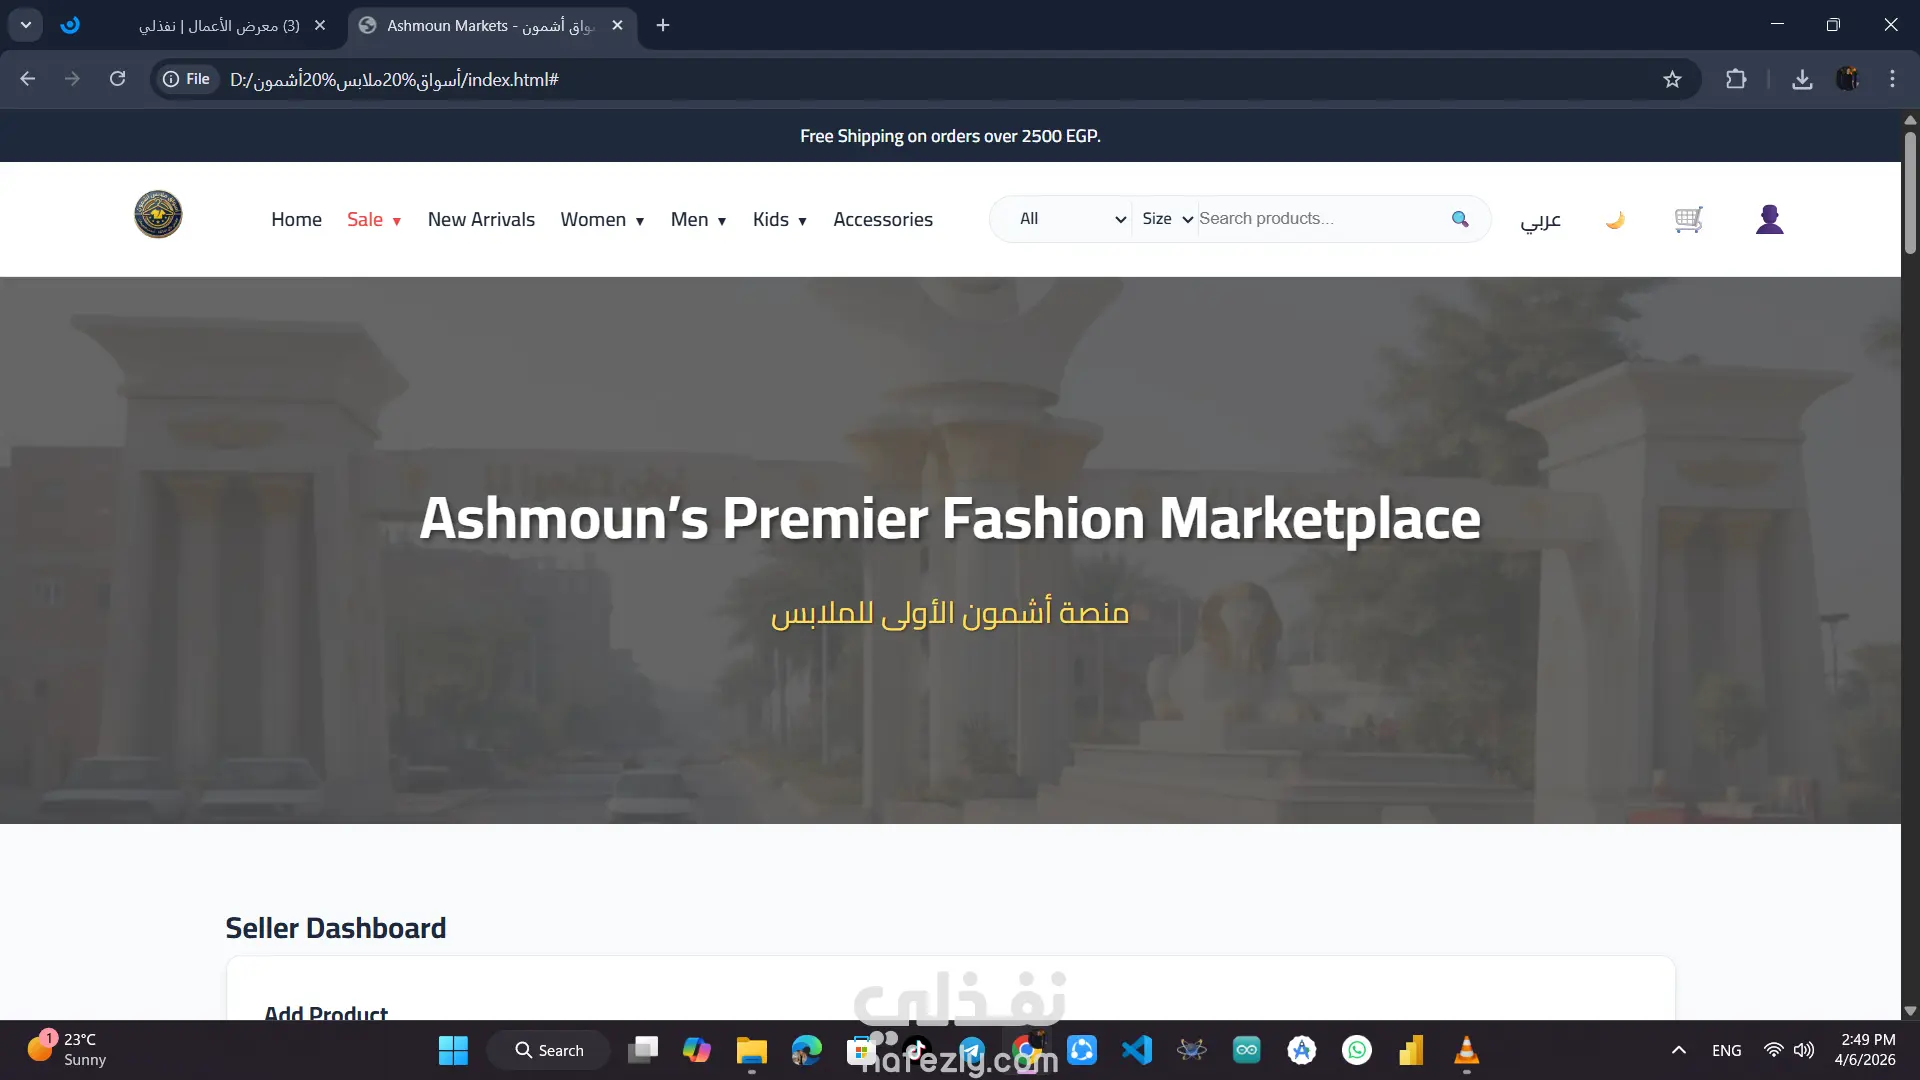Go to New Arrivals page

pyautogui.click(x=481, y=220)
